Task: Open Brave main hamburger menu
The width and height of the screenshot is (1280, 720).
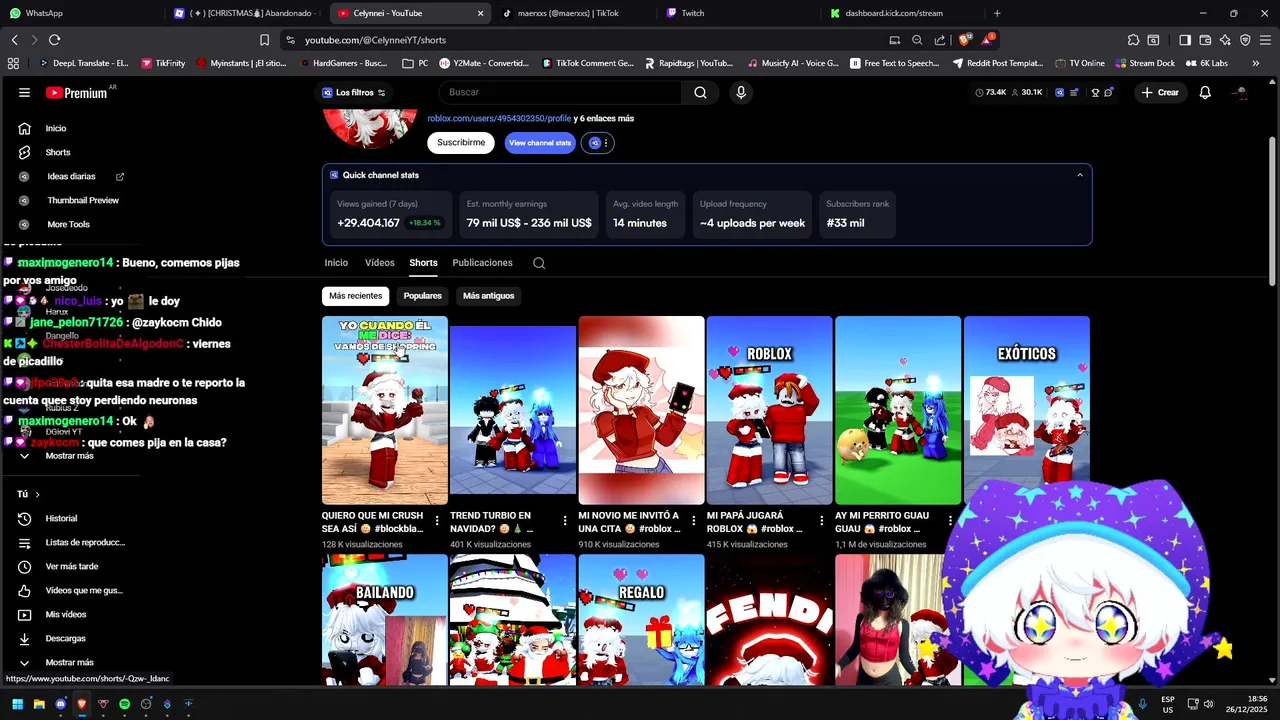Action: [1265, 40]
